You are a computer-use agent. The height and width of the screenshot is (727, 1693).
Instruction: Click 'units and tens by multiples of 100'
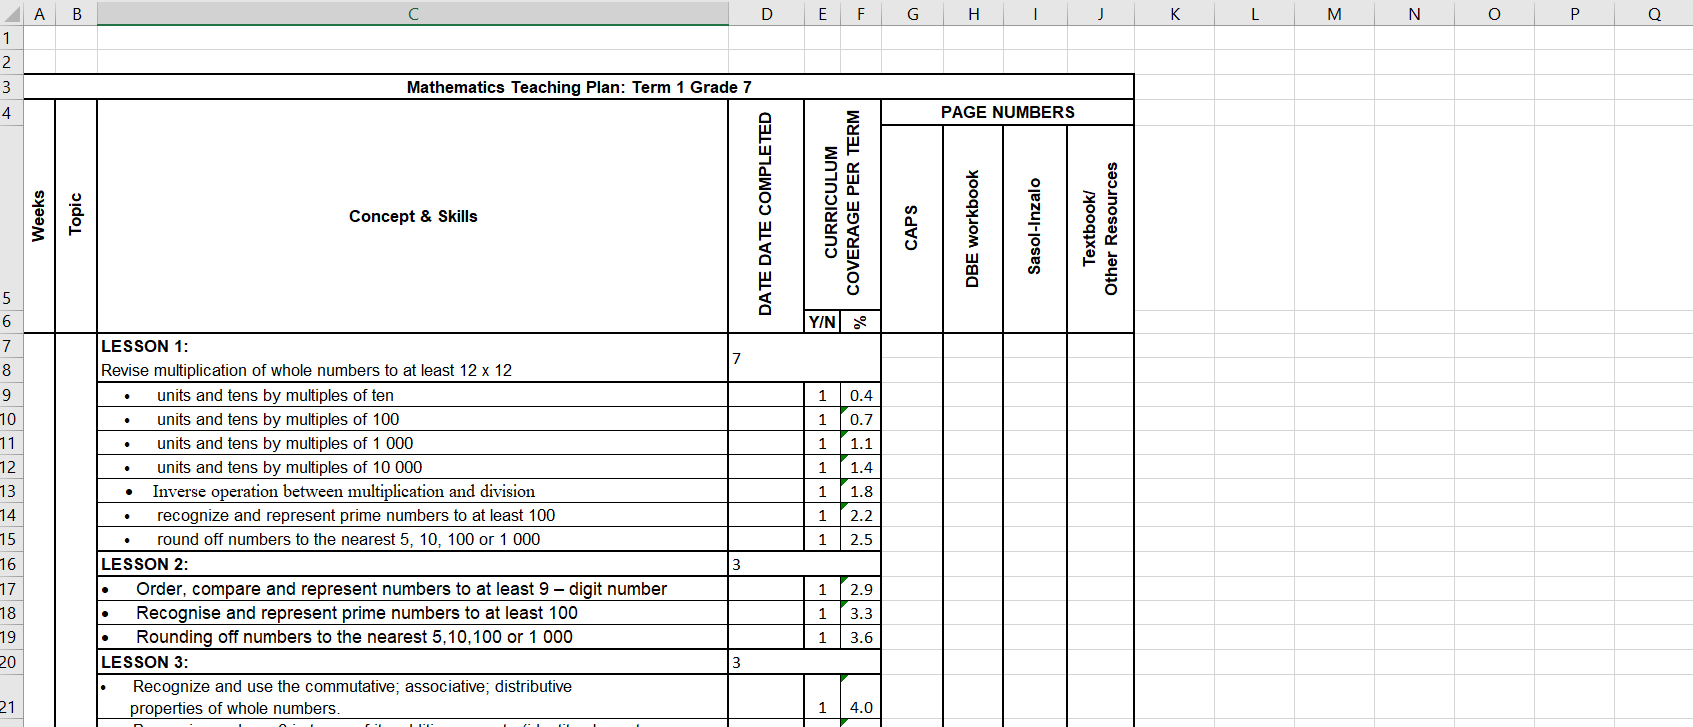[413, 419]
